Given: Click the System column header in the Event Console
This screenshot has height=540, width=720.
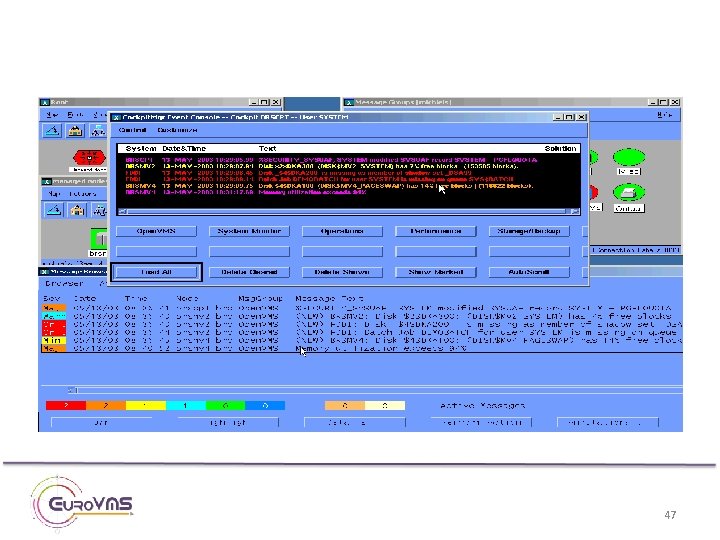Looking at the screenshot, I should pyautogui.click(x=141, y=148).
